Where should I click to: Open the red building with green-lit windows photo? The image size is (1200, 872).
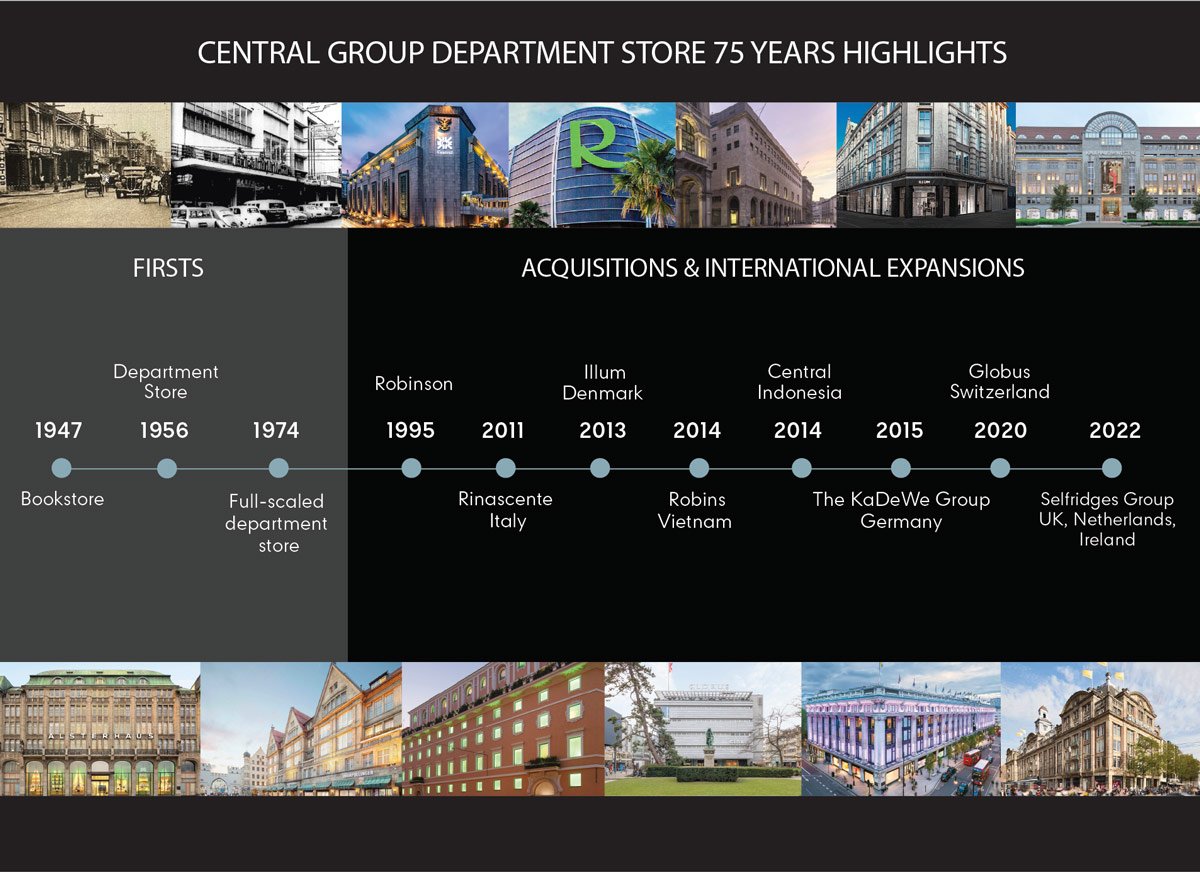point(503,729)
